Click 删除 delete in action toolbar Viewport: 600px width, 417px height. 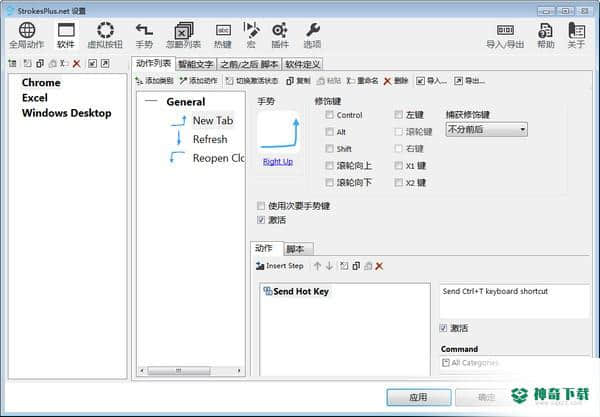click(396, 81)
